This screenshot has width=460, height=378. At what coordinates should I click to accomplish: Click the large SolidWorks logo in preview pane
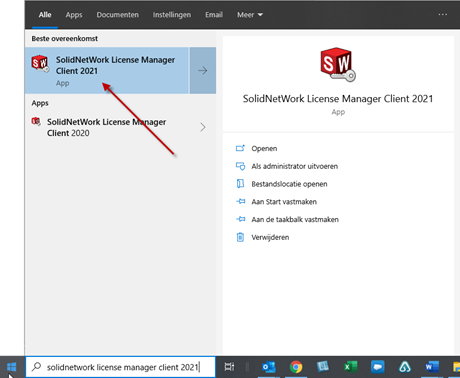click(x=338, y=64)
